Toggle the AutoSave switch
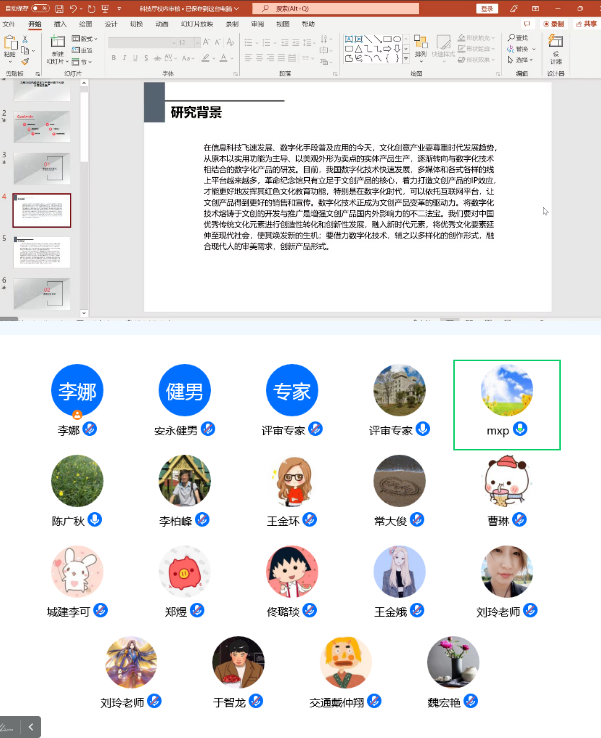 [40, 8]
